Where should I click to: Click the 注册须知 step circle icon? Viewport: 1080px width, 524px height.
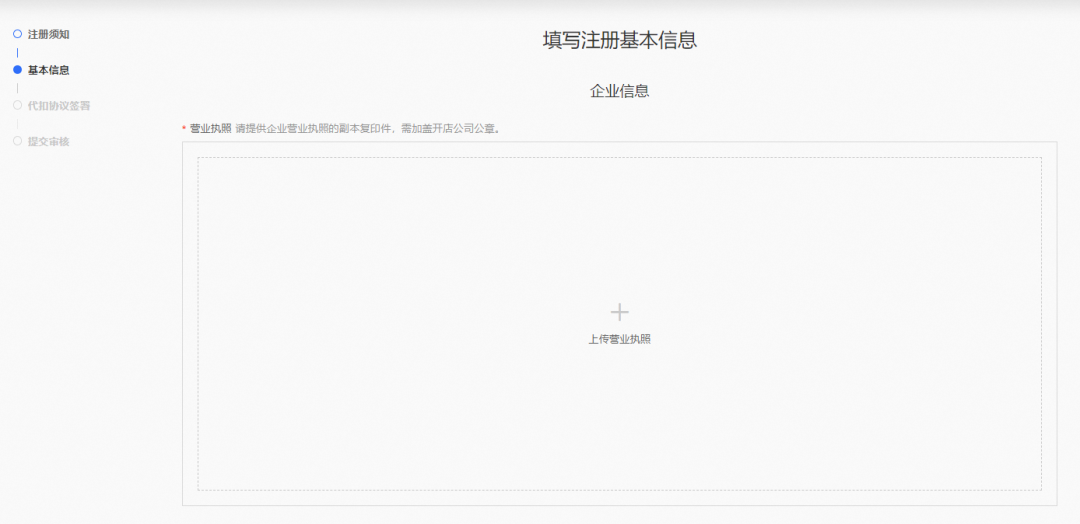pyautogui.click(x=17, y=34)
